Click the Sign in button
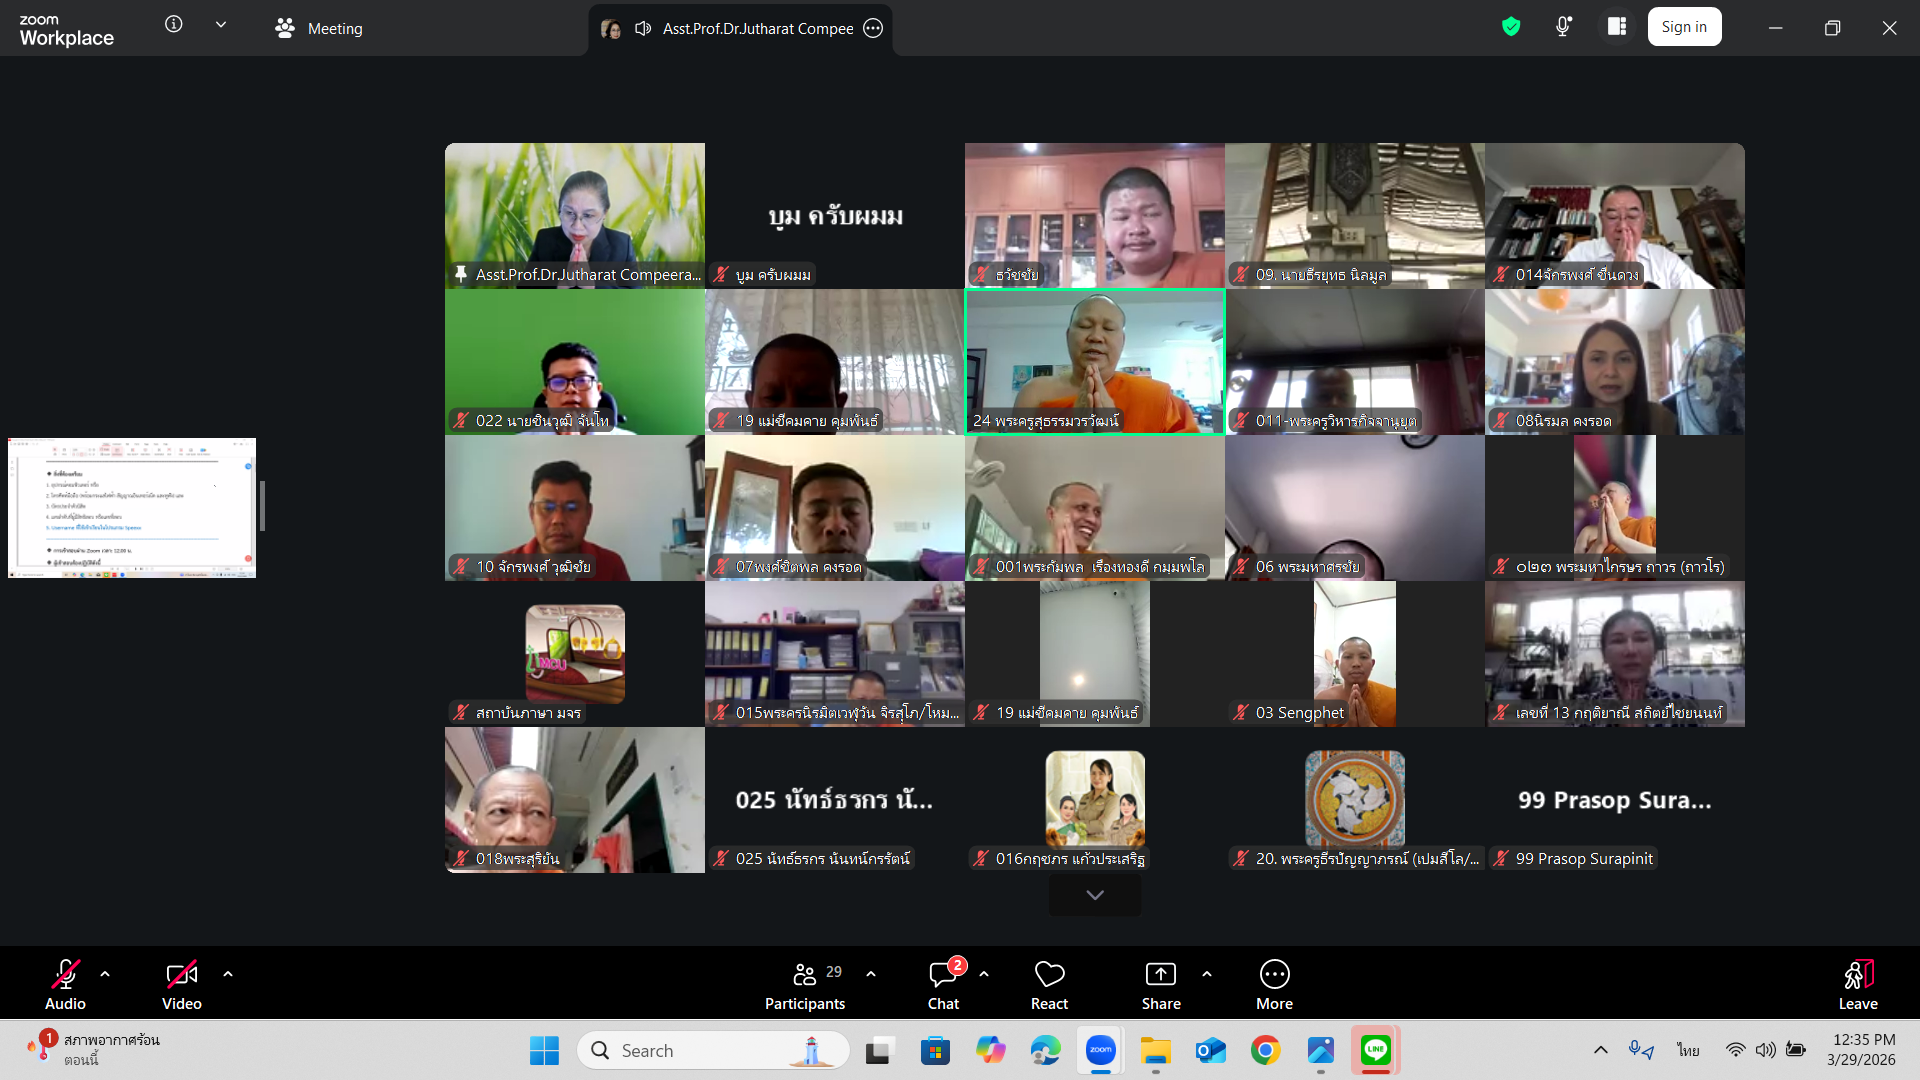This screenshot has width=1920, height=1080. click(x=1684, y=27)
